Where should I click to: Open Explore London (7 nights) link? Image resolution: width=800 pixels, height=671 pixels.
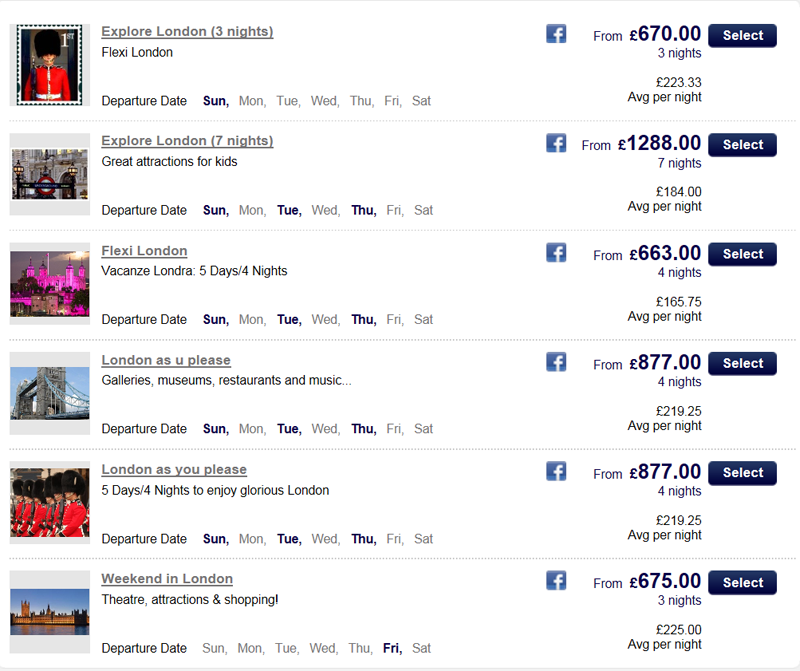[x=187, y=141]
